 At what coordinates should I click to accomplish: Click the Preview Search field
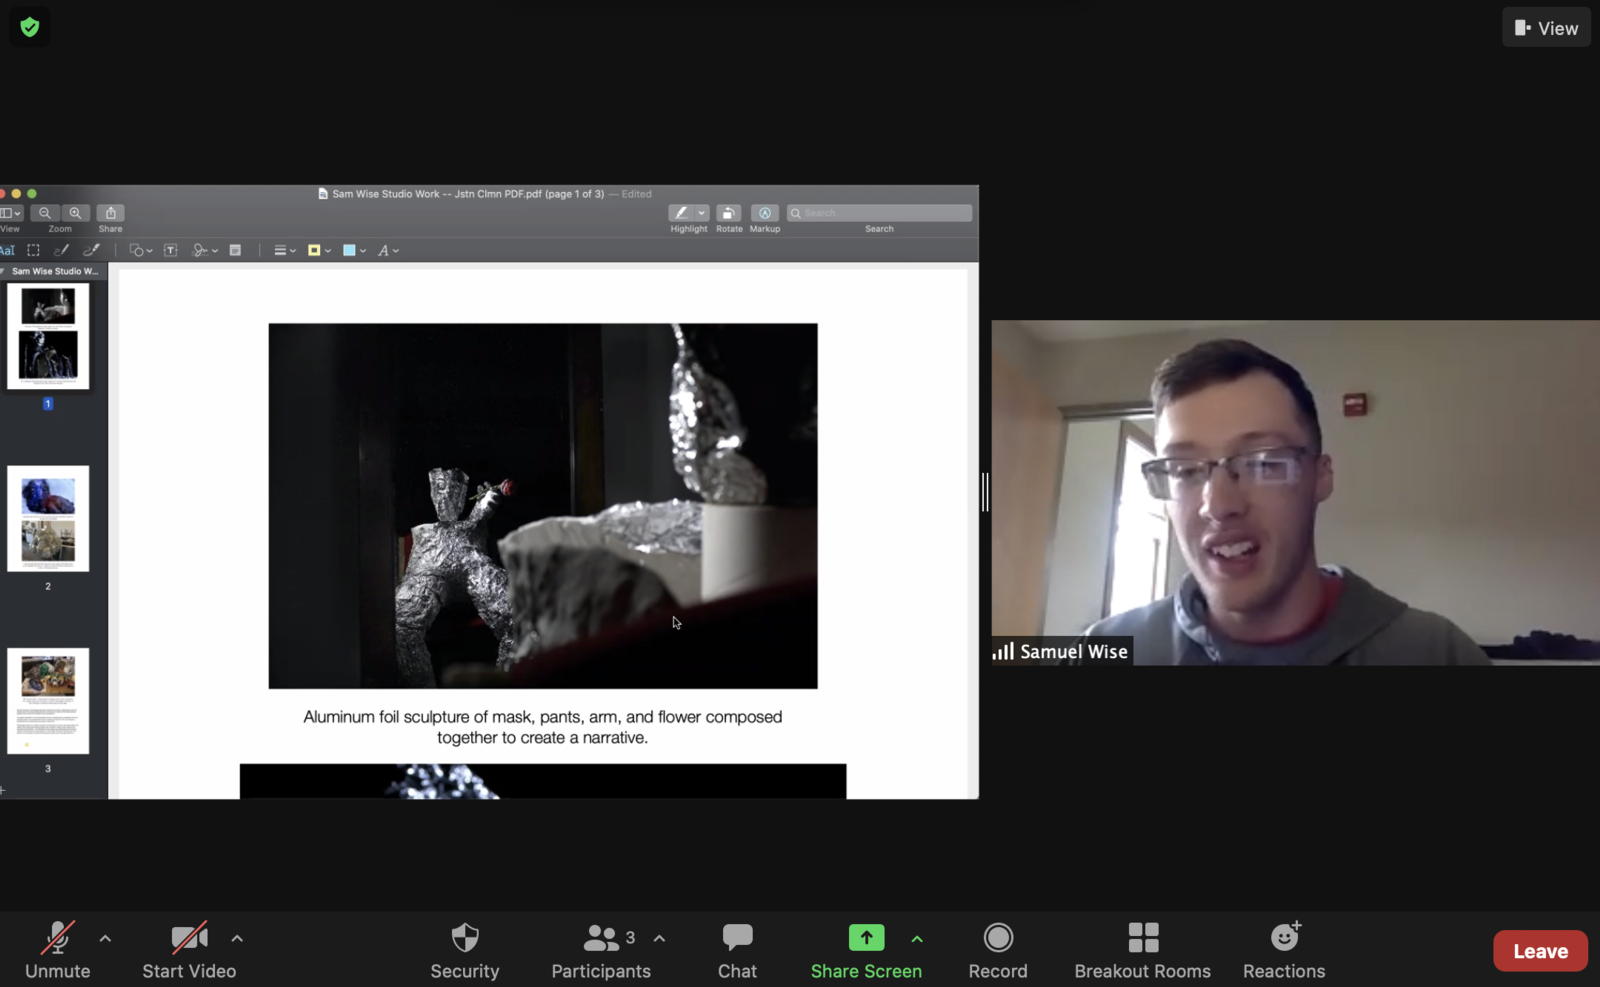coord(879,213)
